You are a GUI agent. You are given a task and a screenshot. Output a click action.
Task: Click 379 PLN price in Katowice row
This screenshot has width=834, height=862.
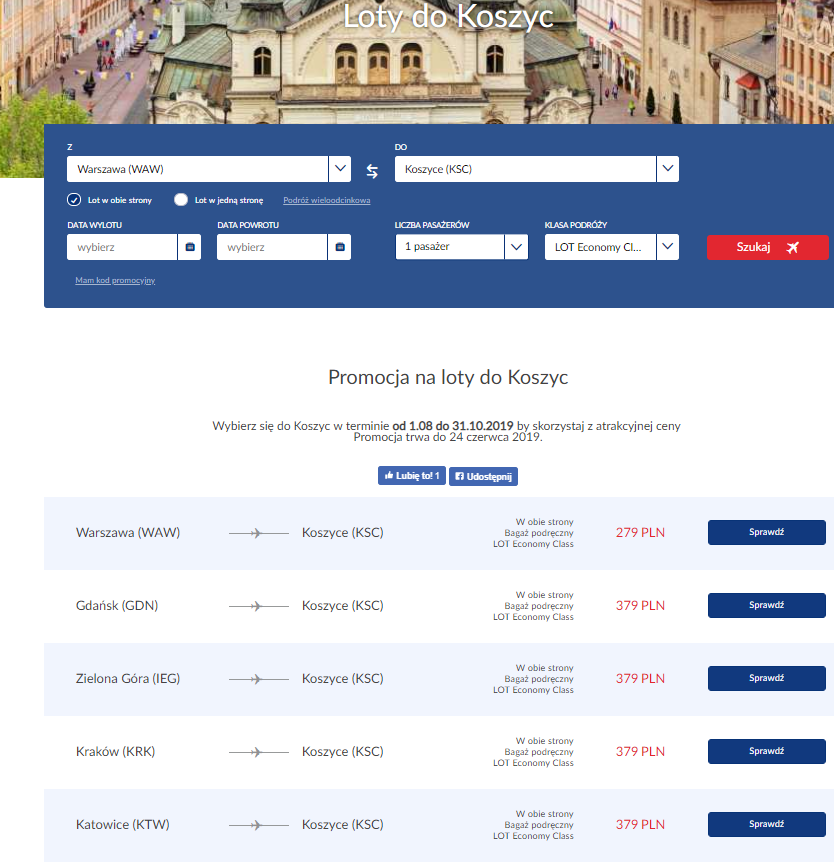[640, 825]
